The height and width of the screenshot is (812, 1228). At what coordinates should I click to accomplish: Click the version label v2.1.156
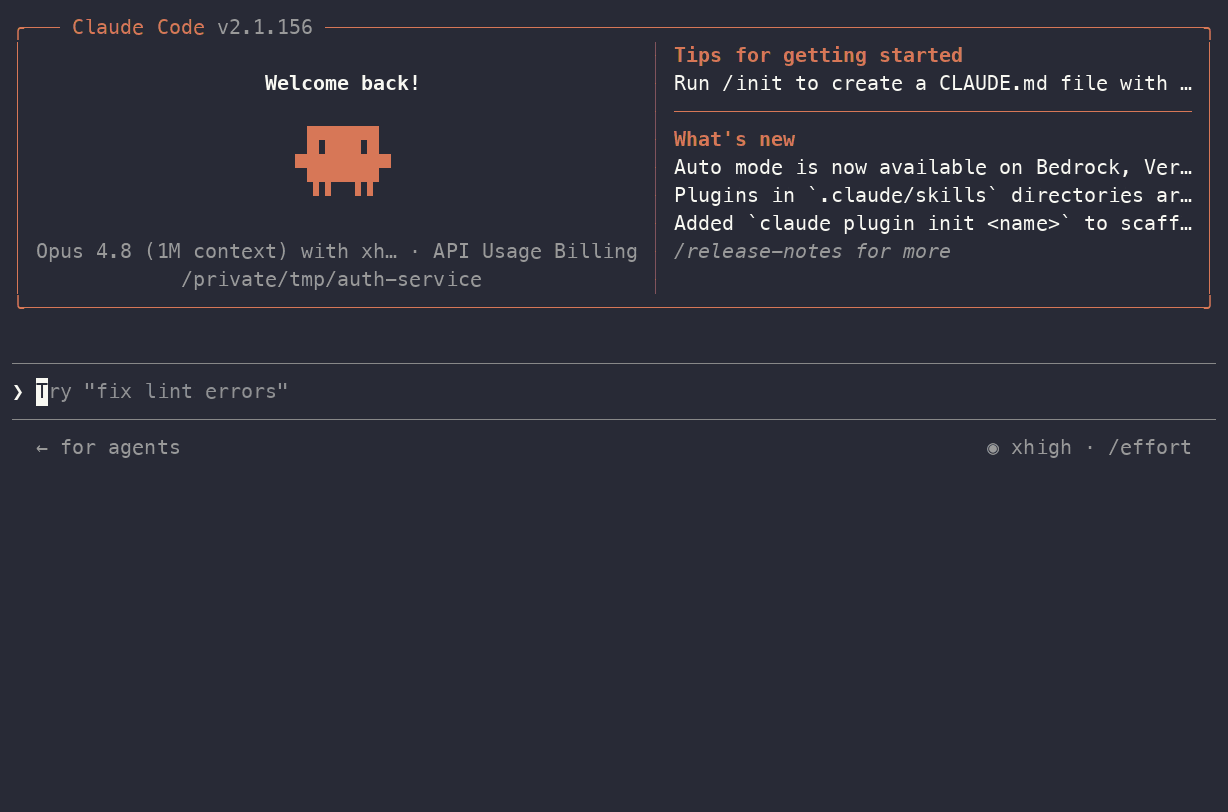(x=265, y=28)
